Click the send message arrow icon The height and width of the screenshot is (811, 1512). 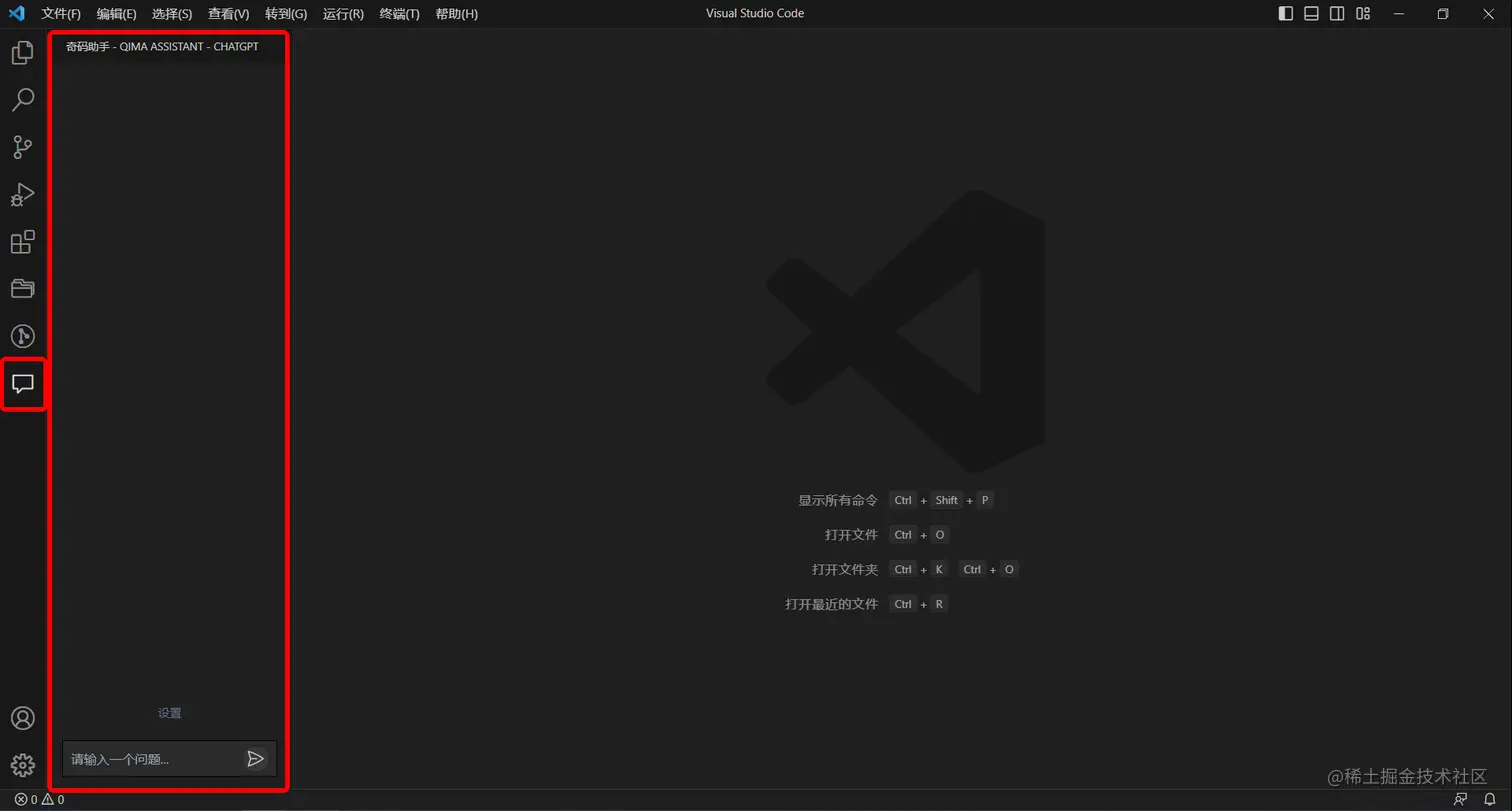tap(256, 759)
